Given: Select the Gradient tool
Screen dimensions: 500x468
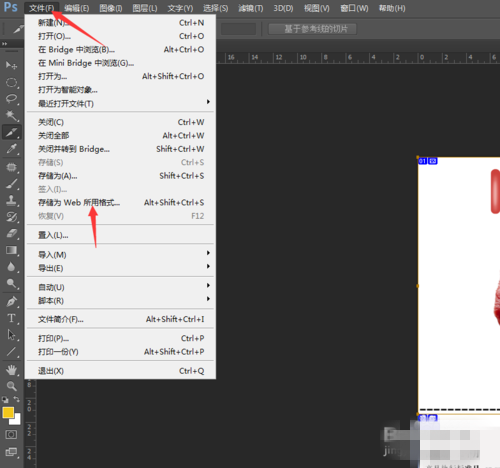Looking at the screenshot, I should (11, 250).
